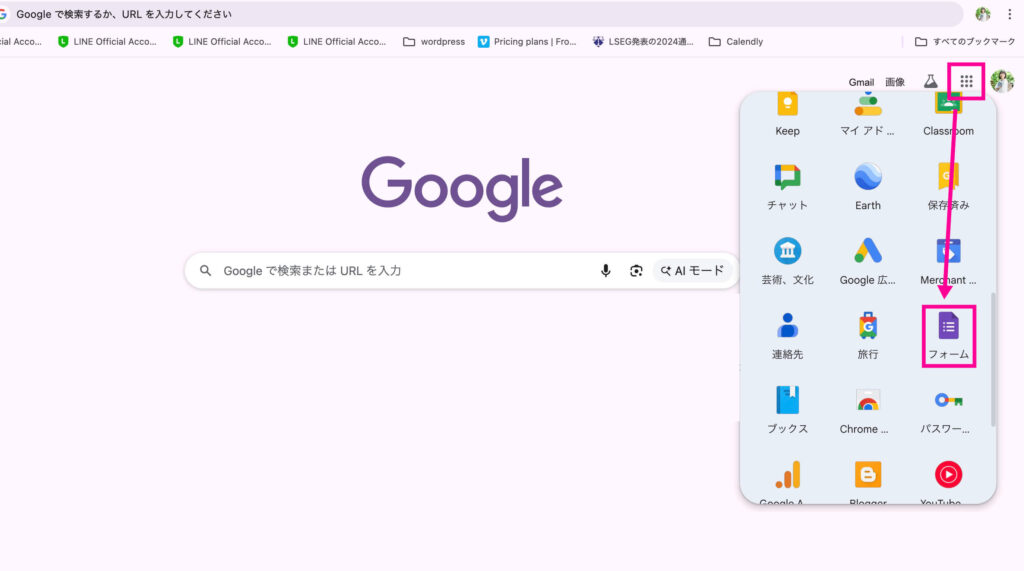Screen dimensions: 1024x571
Task: Open すべてのブックマーク folder
Action: pyautogui.click(x=966, y=42)
